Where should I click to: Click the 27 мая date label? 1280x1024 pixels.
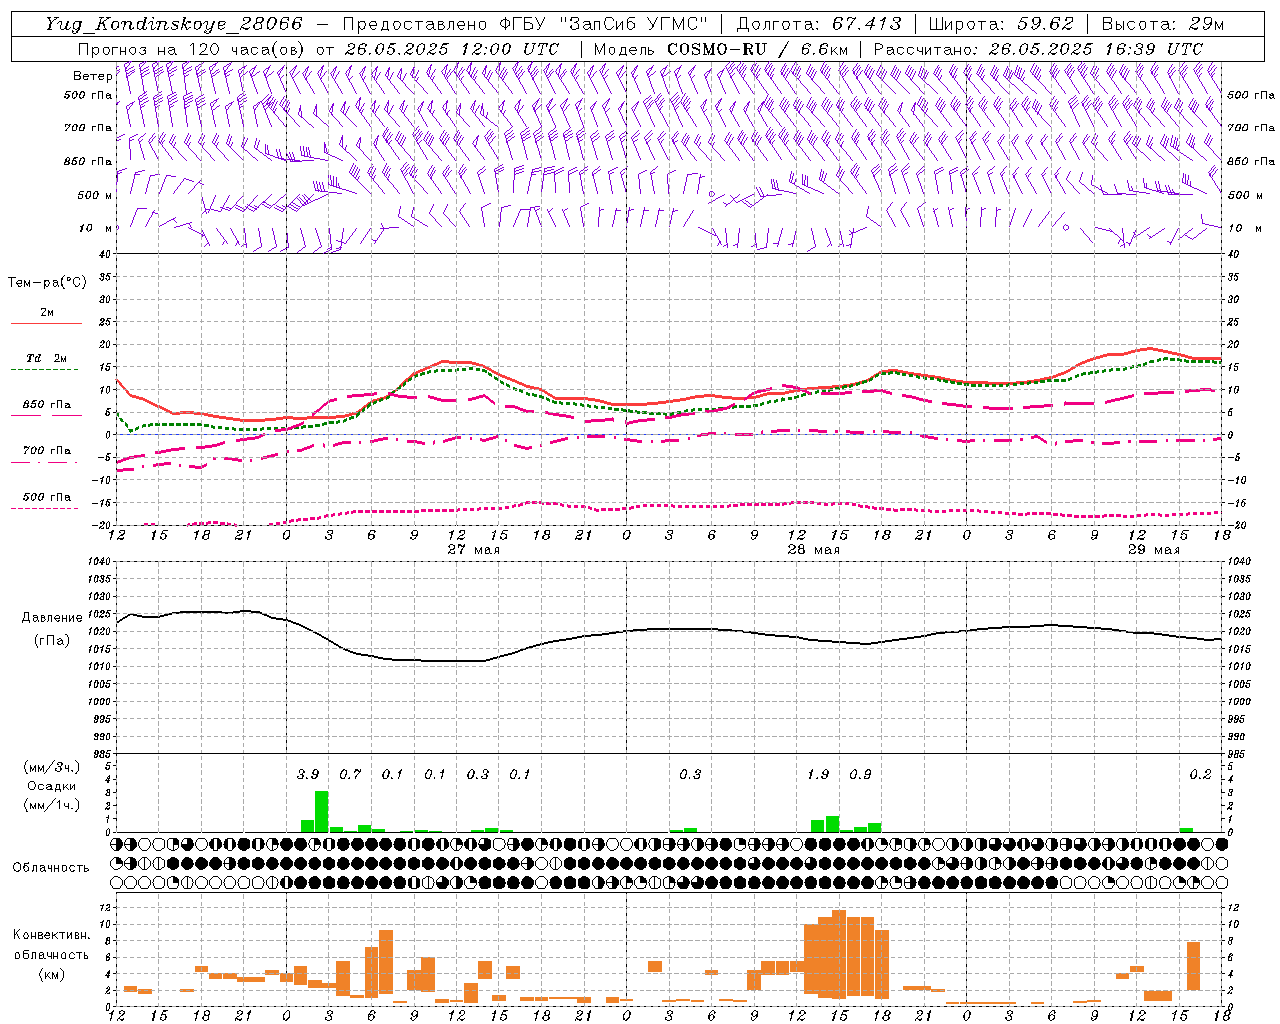click(x=473, y=550)
